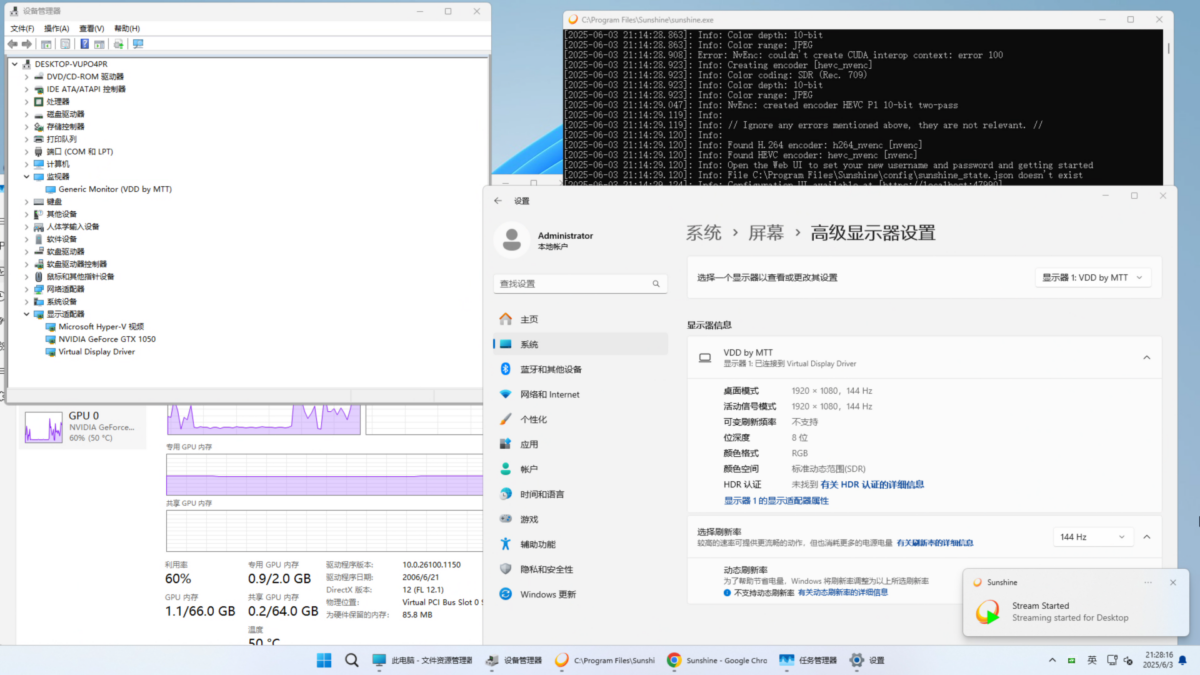The height and width of the screenshot is (675, 1200).
Task: Open the 操作(A) menu in Device Manager
Action: [x=56, y=28]
